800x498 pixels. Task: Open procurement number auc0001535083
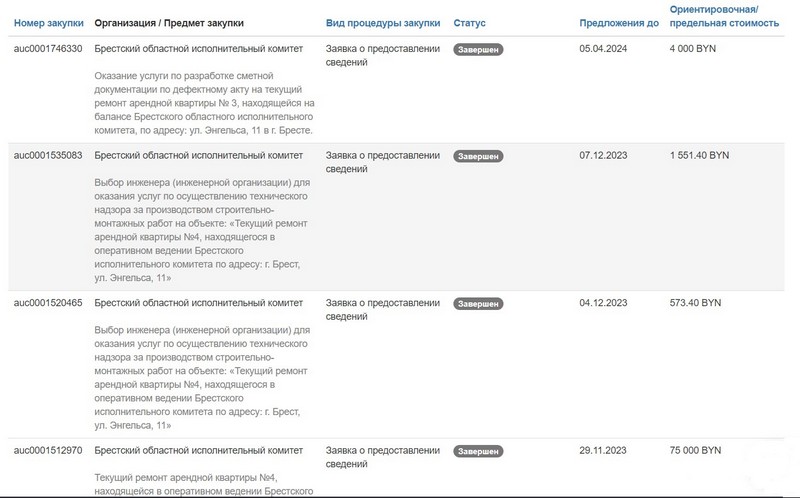pos(48,156)
